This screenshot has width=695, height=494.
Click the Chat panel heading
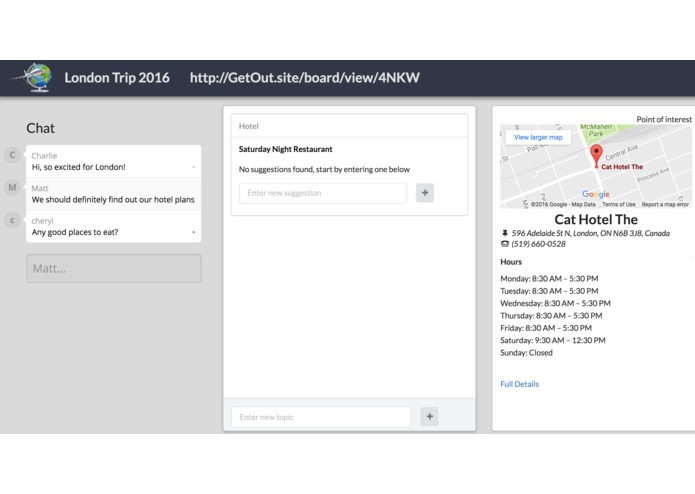40,128
